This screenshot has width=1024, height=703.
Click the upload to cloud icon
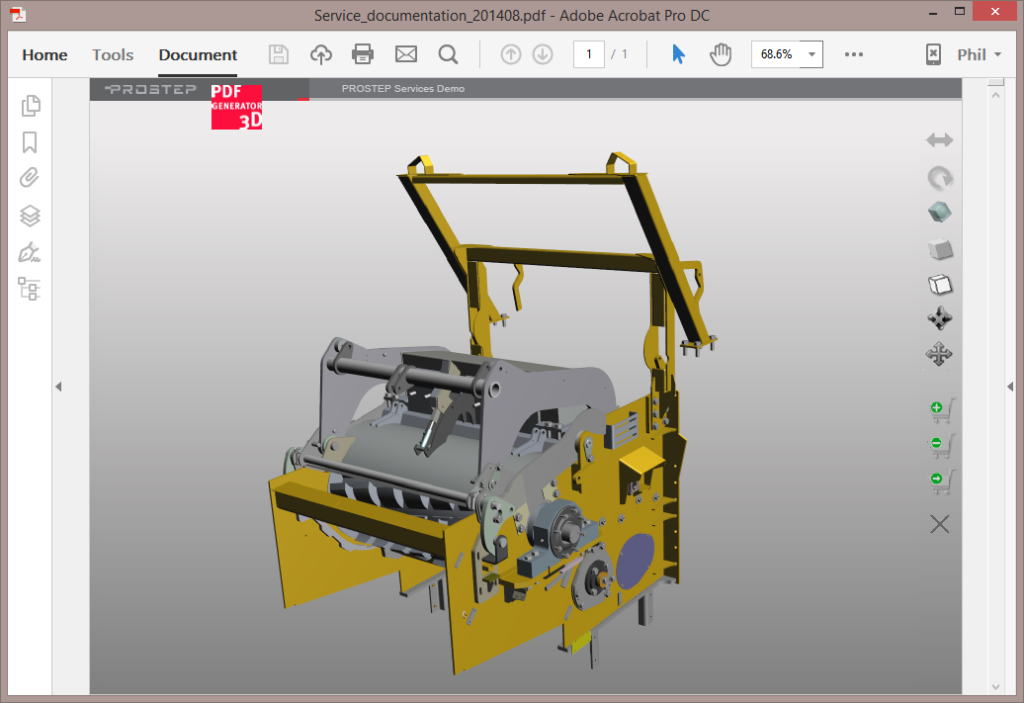click(321, 54)
